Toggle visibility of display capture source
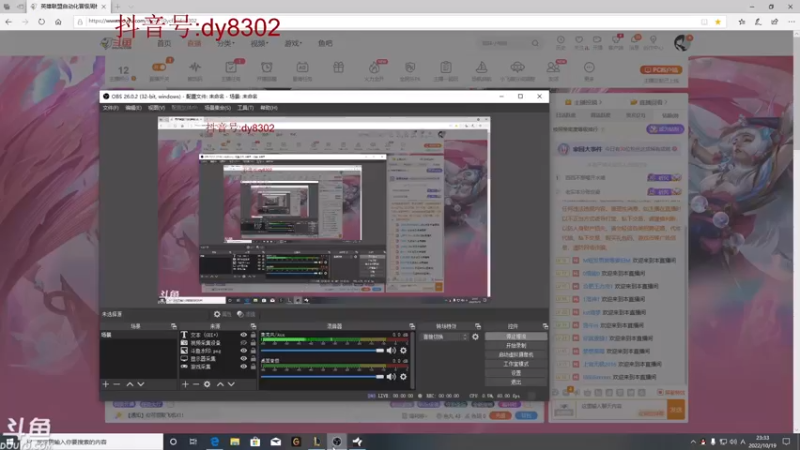 (243, 359)
